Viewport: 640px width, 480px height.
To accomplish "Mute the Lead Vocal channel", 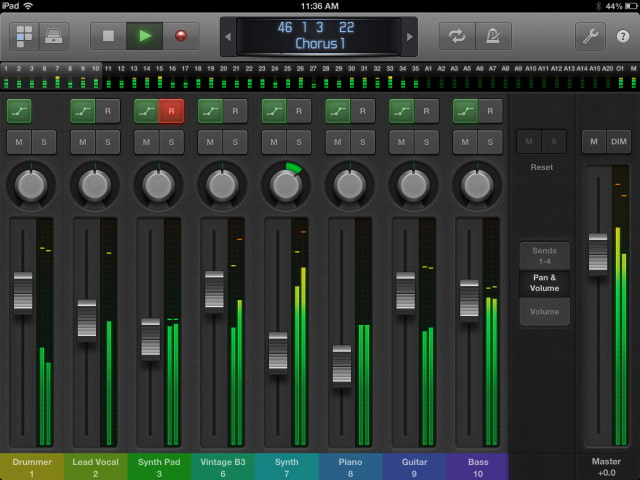I will 83,142.
